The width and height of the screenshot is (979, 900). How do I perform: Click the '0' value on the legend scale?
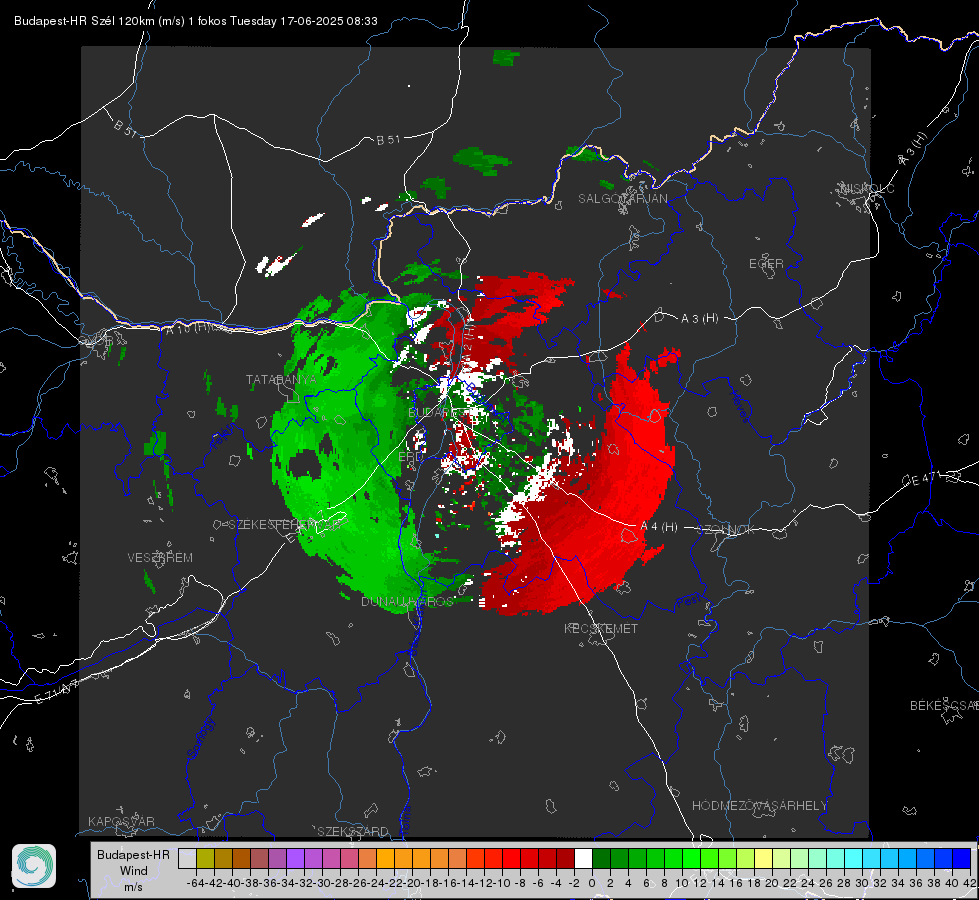click(x=593, y=883)
